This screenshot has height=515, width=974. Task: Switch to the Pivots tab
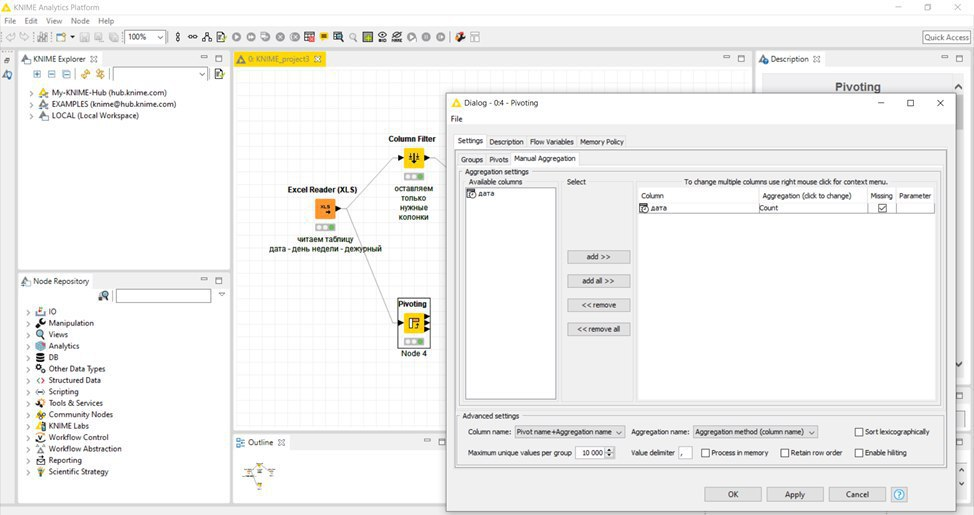pos(499,160)
